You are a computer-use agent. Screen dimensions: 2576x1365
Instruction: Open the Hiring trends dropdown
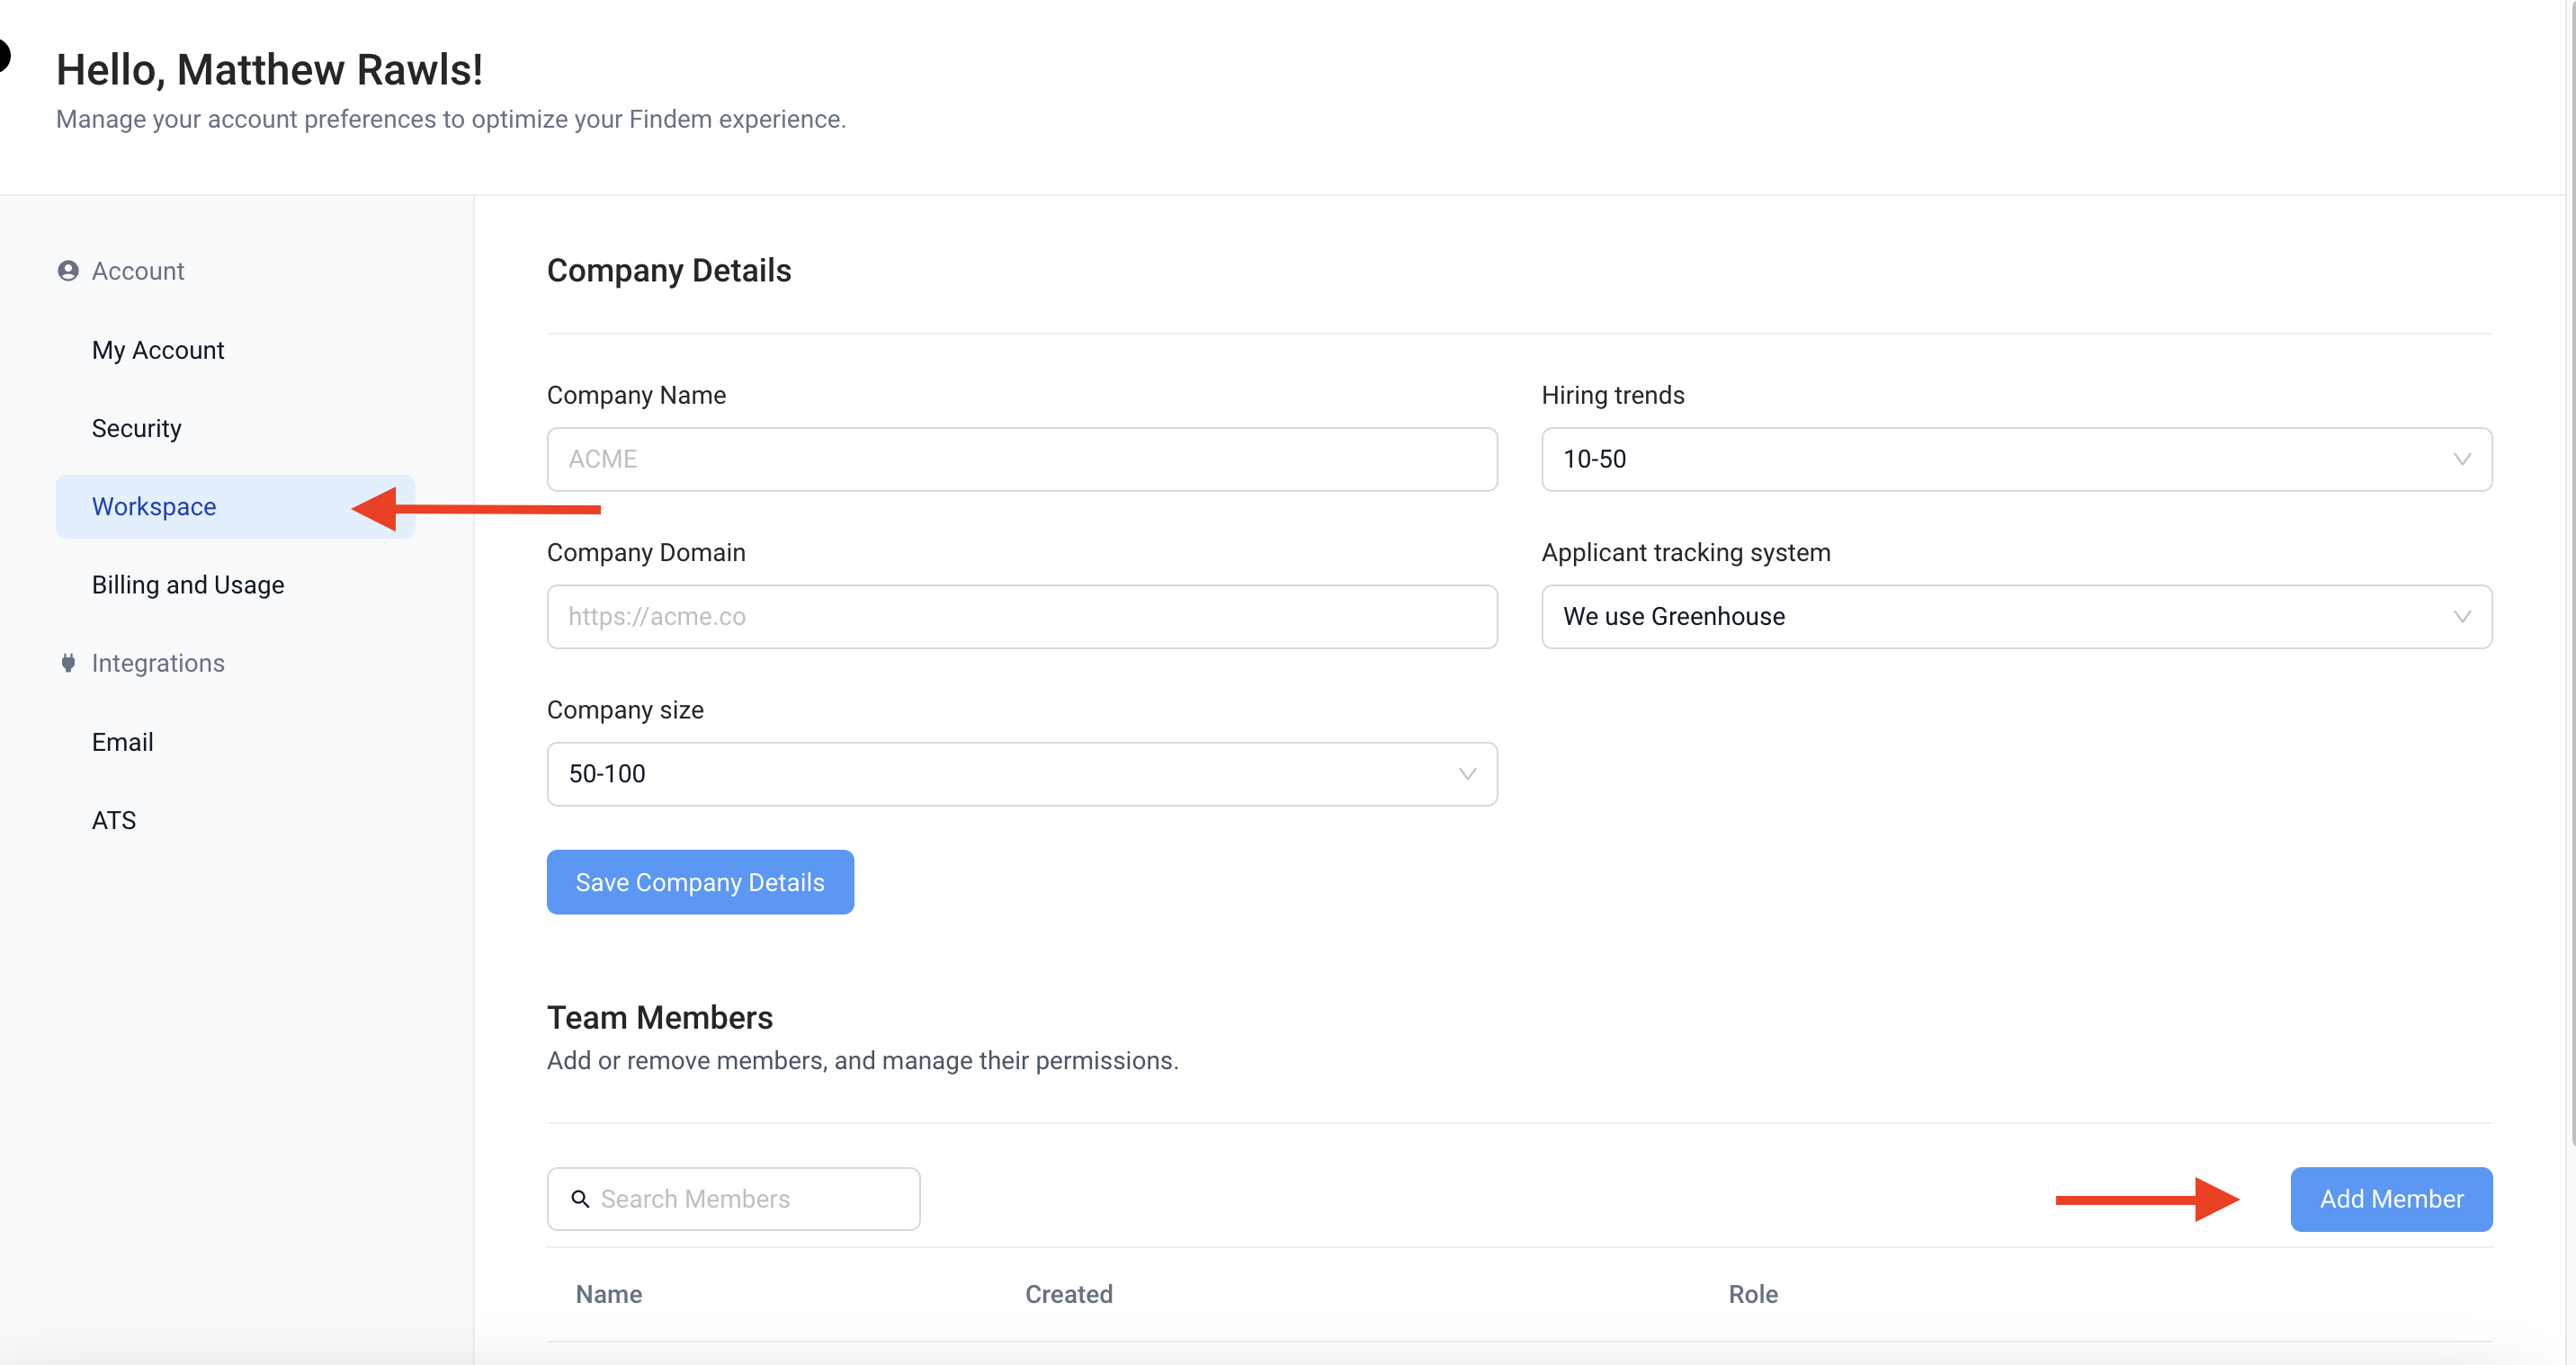[2016, 459]
